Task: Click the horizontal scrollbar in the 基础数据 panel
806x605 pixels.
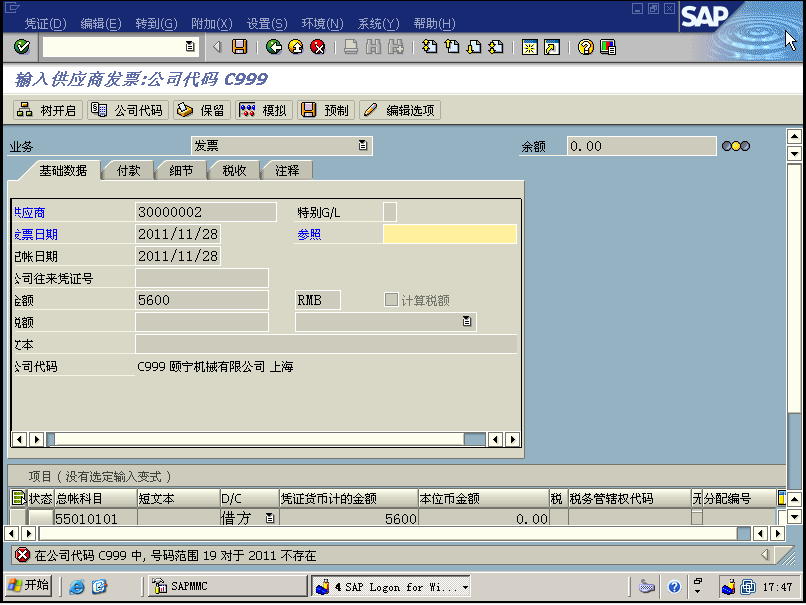Action: click(260, 439)
